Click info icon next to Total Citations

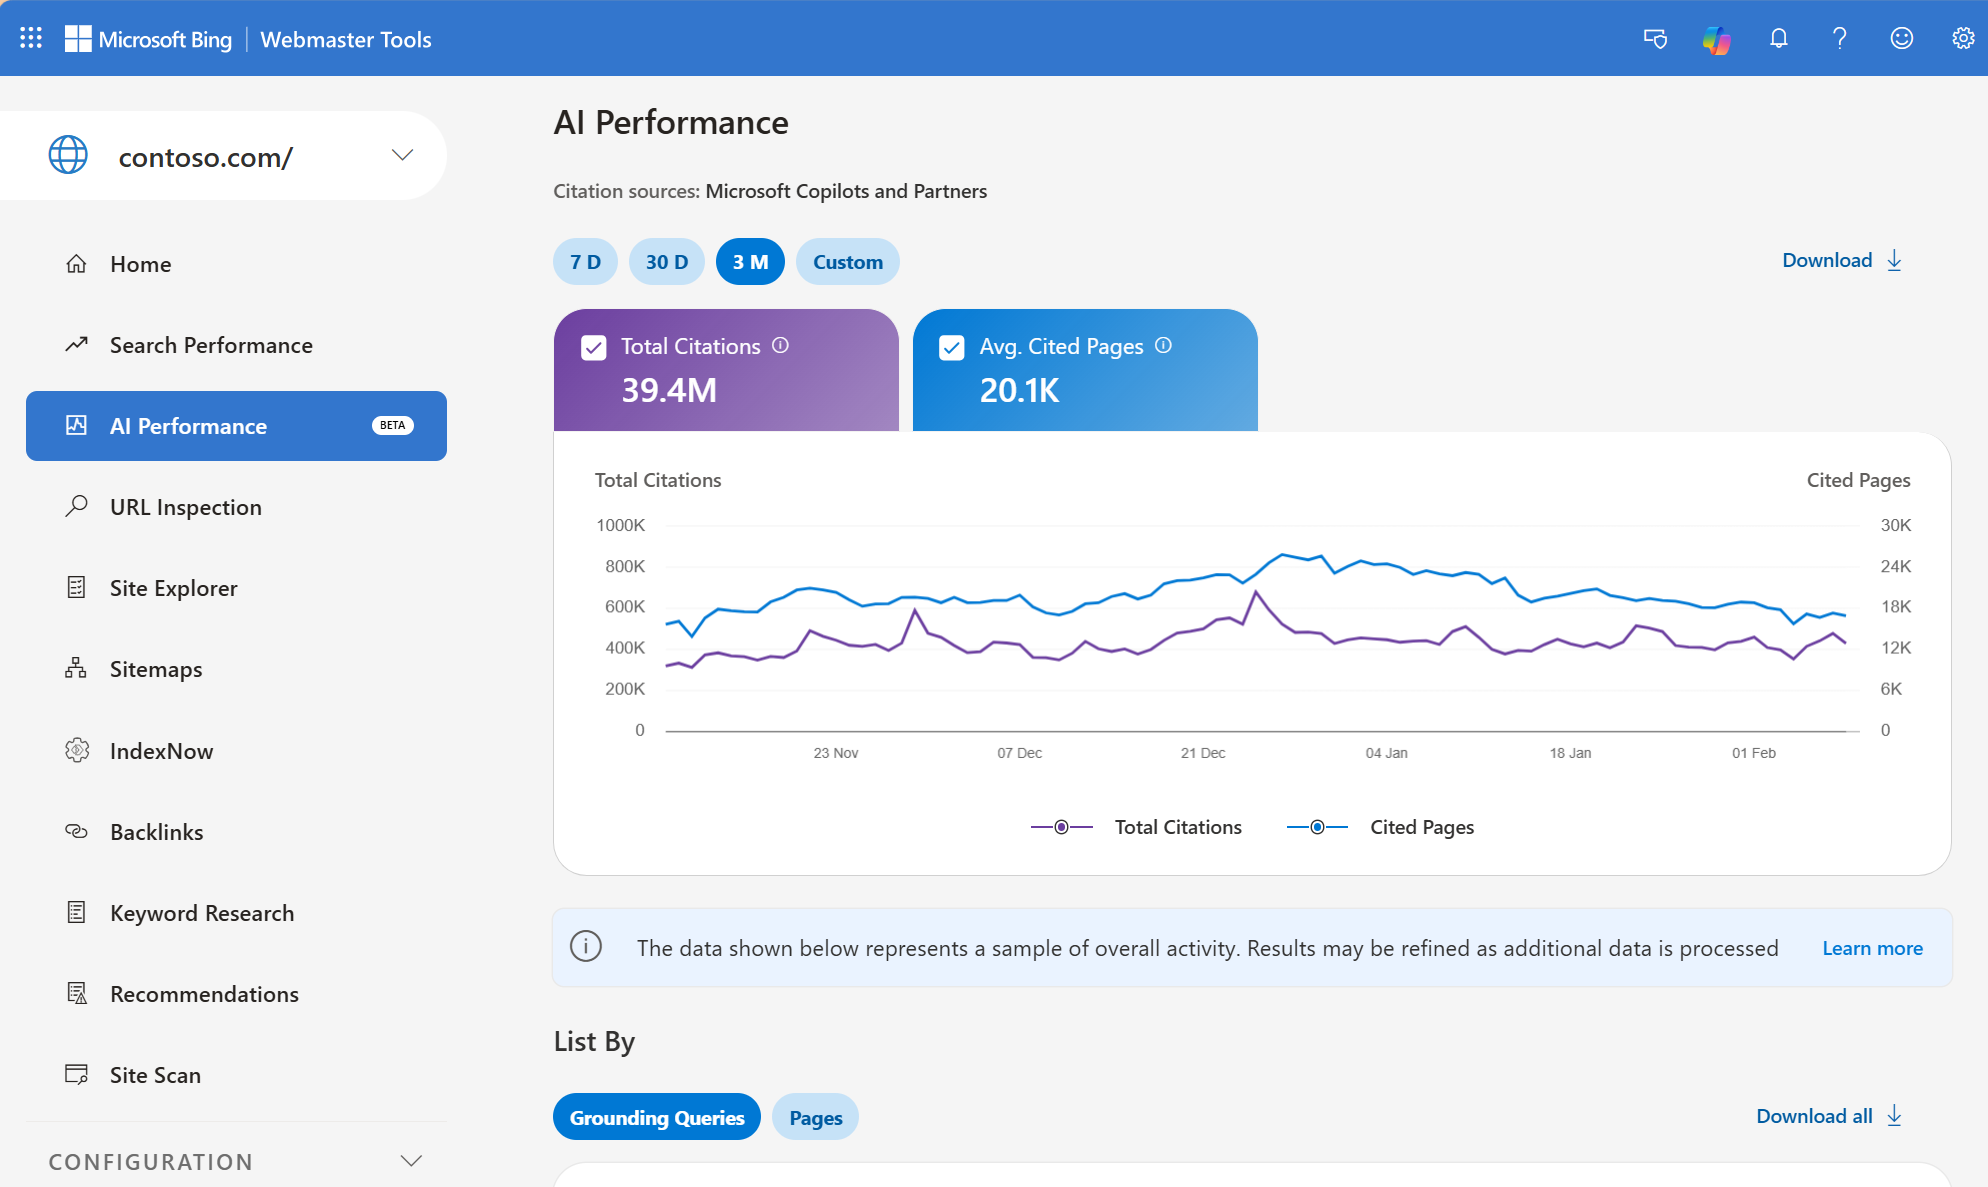[x=781, y=345]
